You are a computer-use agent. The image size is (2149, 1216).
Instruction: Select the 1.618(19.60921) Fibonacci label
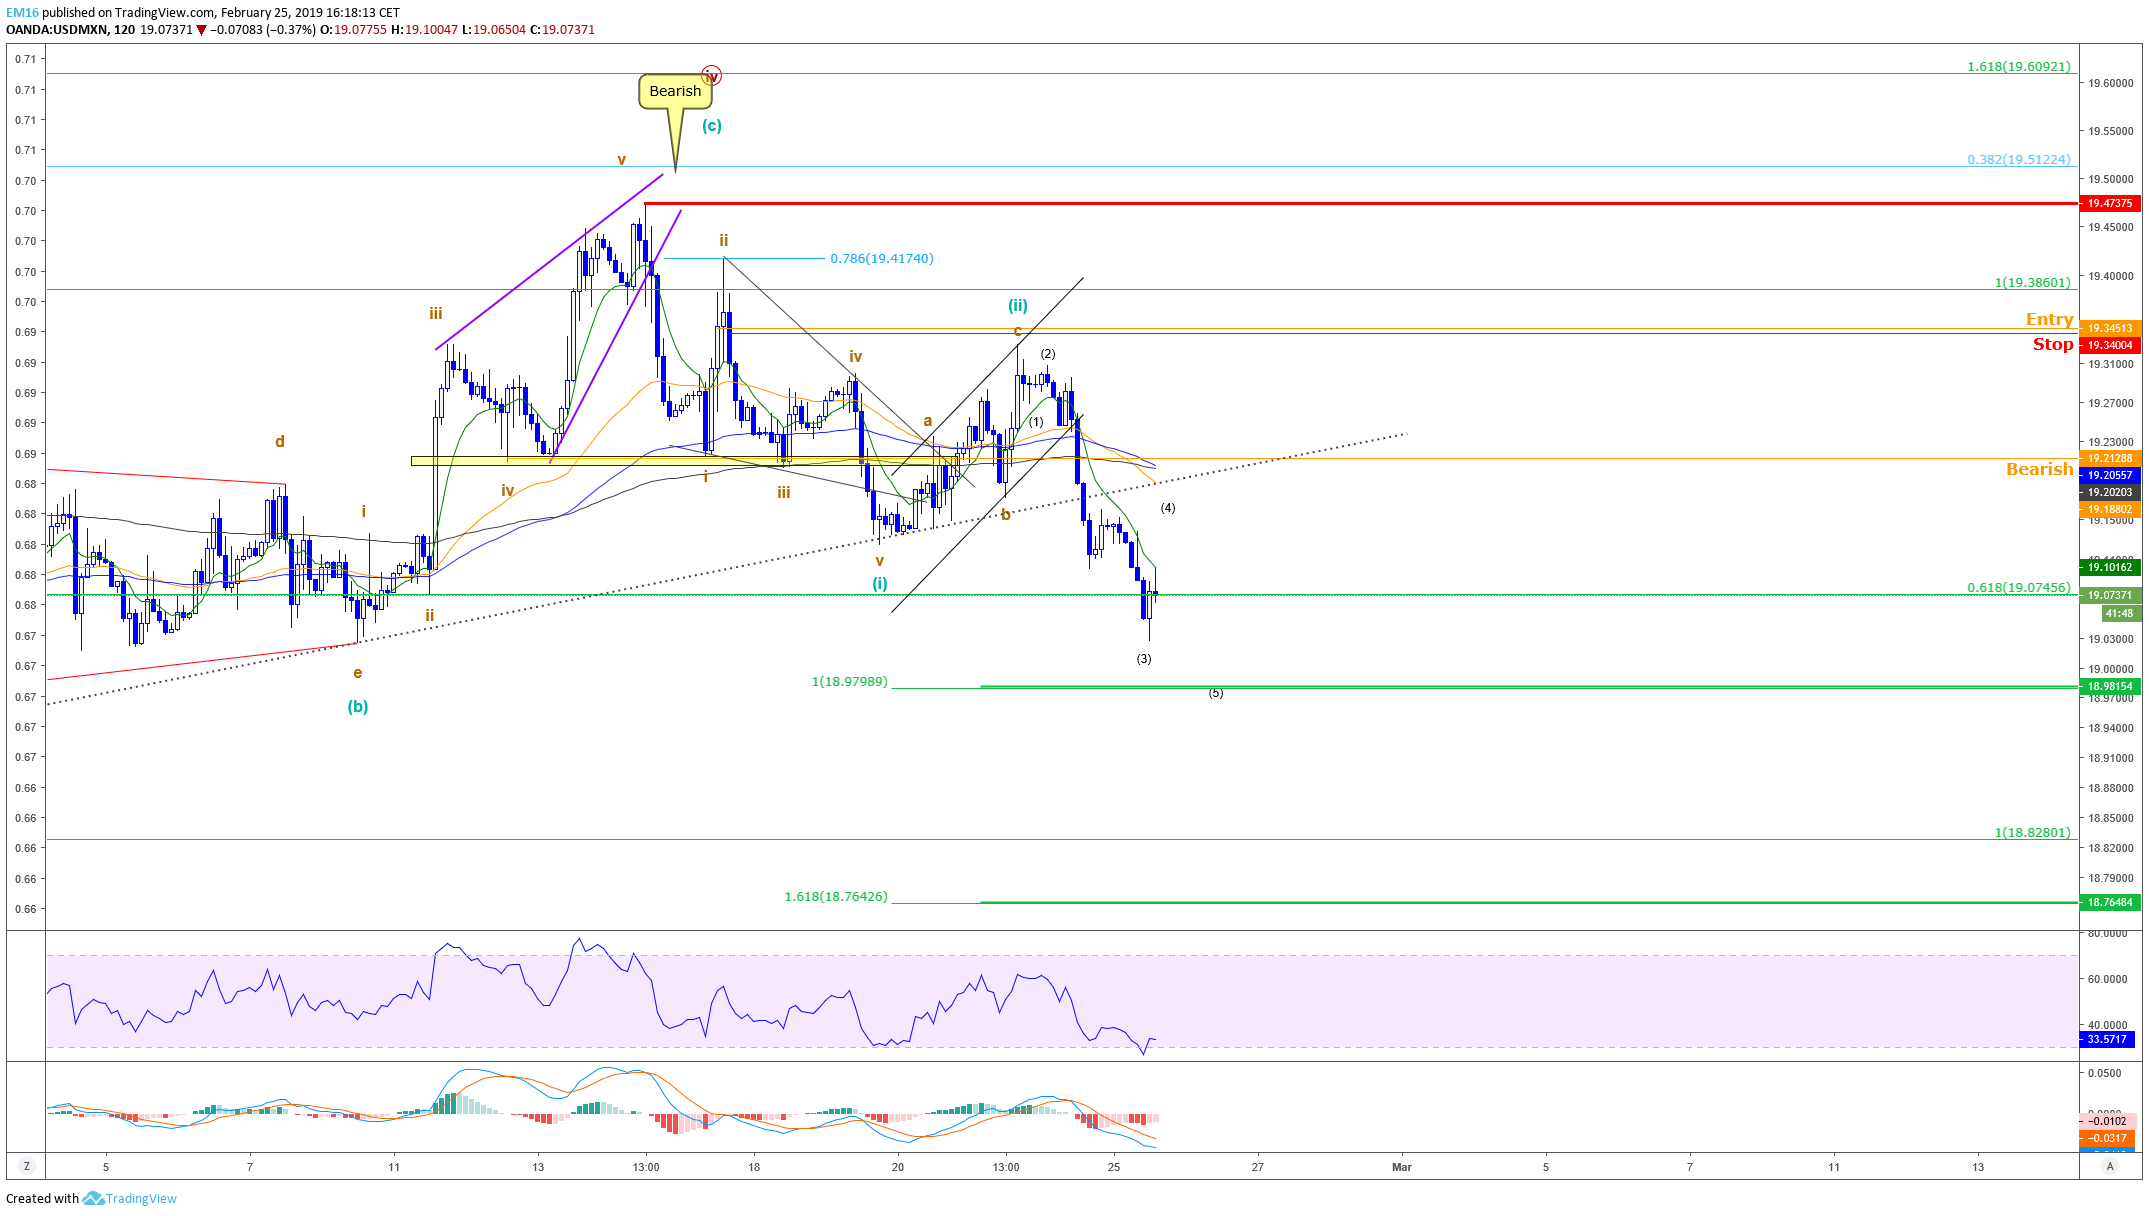2019,67
